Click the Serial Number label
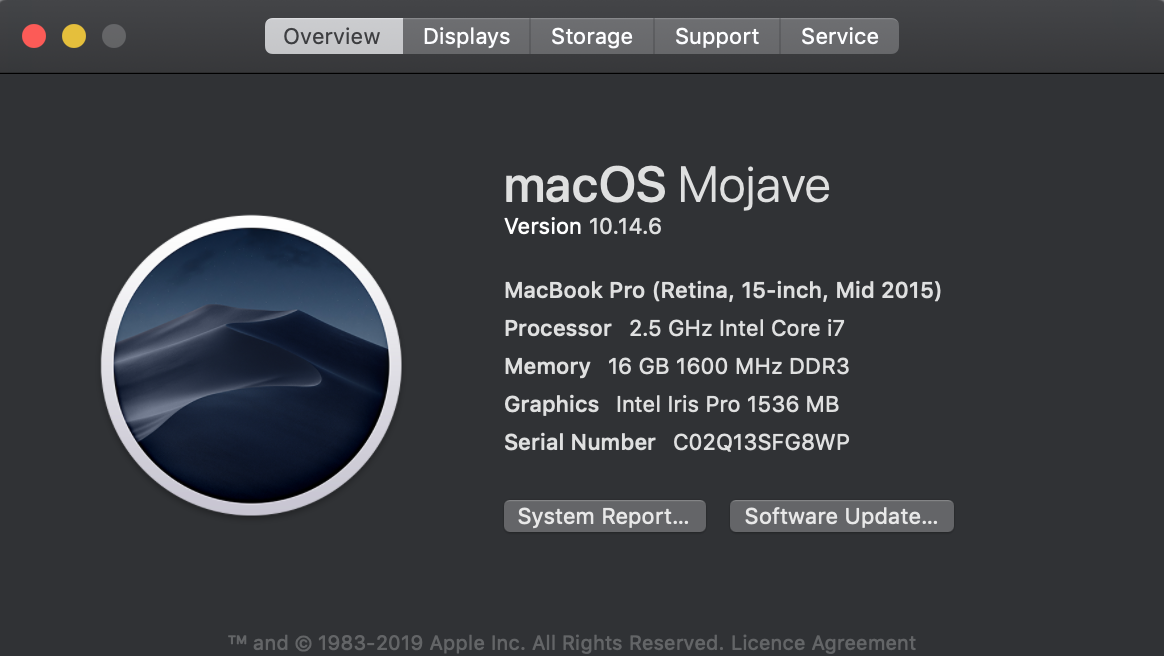Screen dimensions: 1164x656 (x=580, y=442)
